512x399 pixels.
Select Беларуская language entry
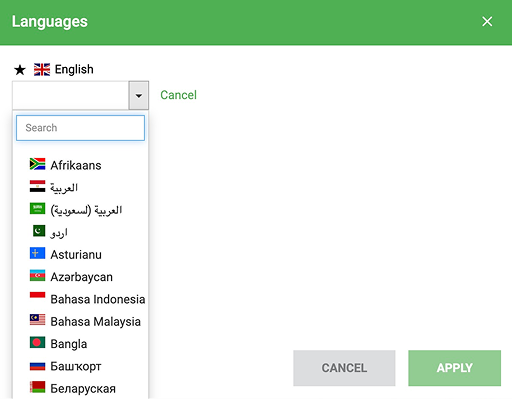click(83, 388)
